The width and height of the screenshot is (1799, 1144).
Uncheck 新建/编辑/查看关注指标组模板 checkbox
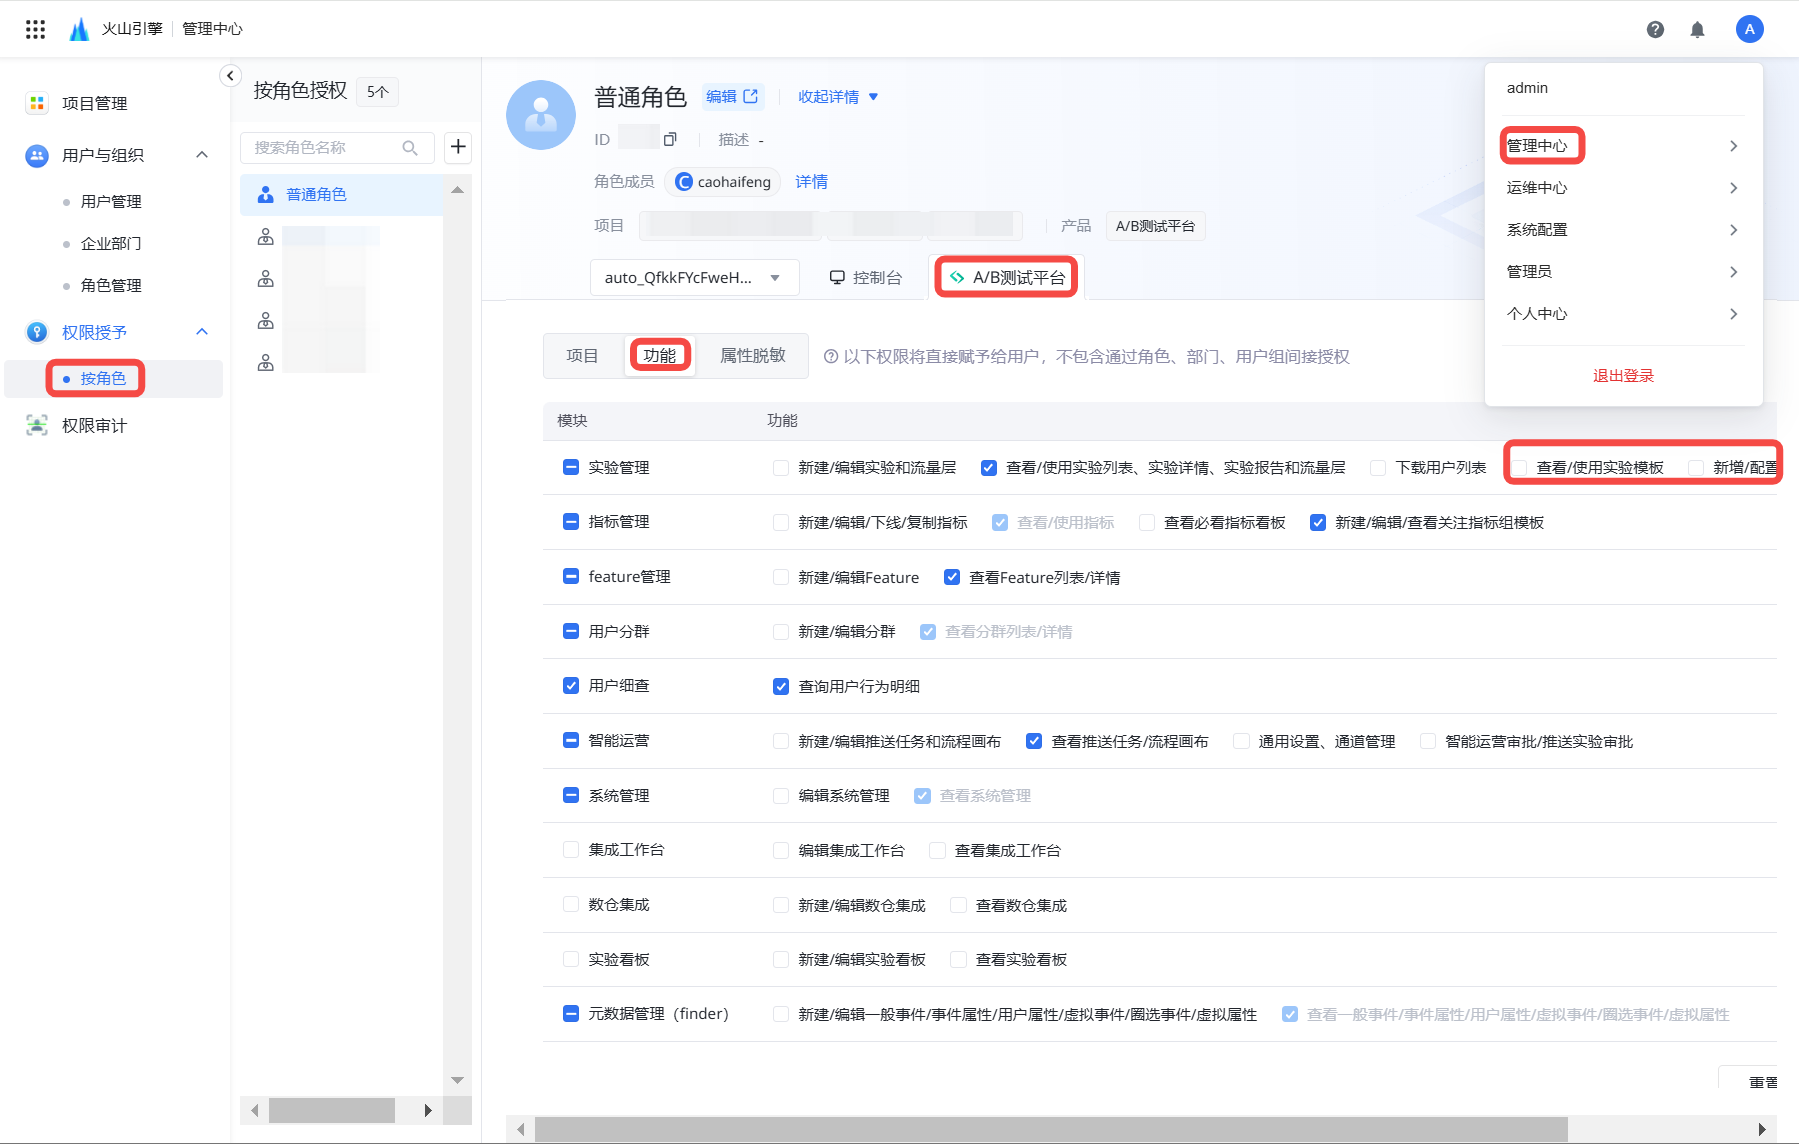pyautogui.click(x=1318, y=522)
